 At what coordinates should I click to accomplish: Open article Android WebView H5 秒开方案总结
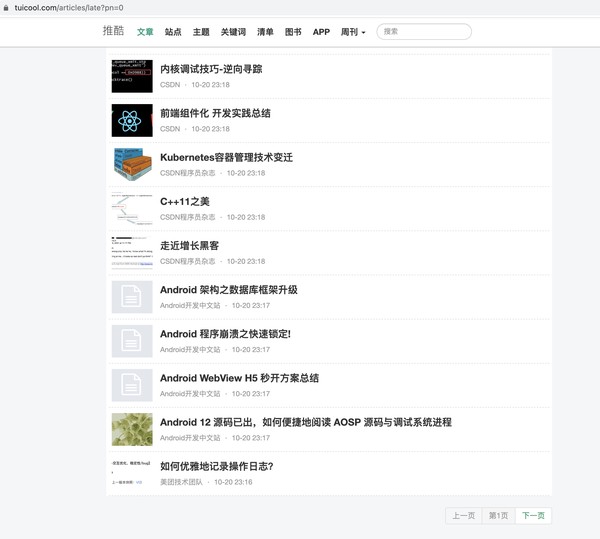point(240,378)
